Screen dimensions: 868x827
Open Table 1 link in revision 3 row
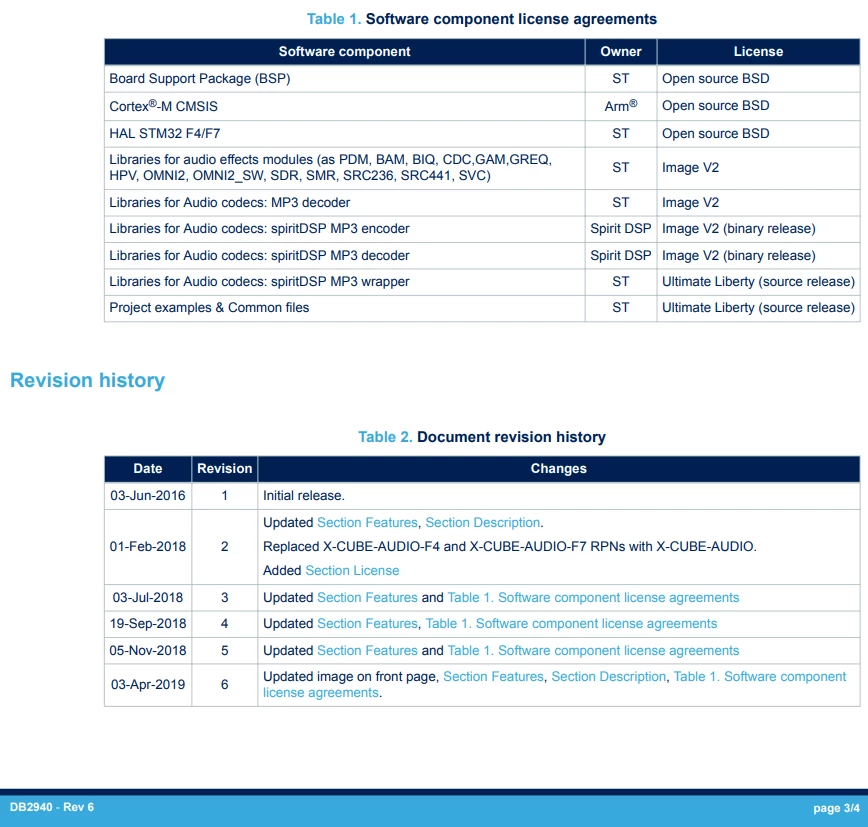[x=593, y=597]
